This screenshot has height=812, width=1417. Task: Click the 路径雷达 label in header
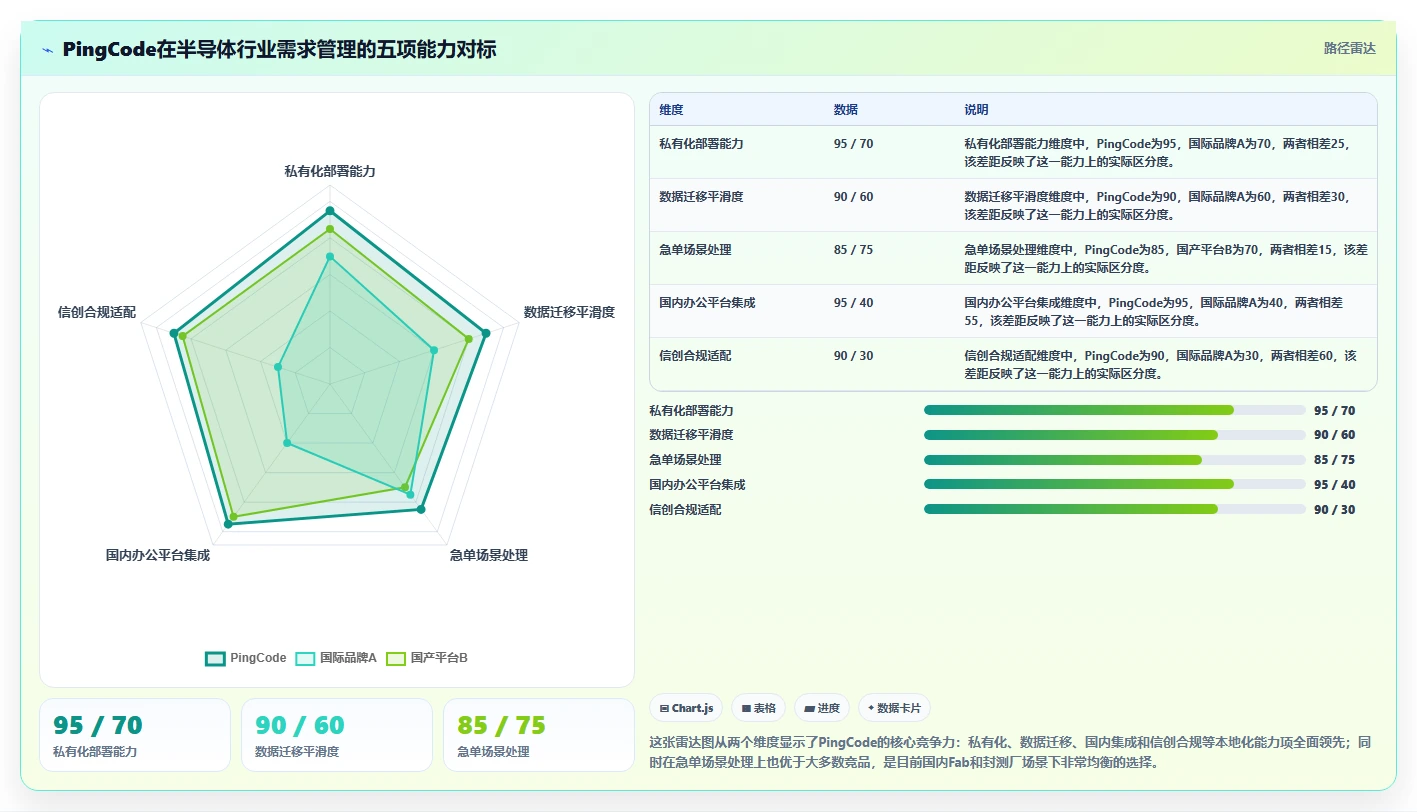pos(1350,48)
